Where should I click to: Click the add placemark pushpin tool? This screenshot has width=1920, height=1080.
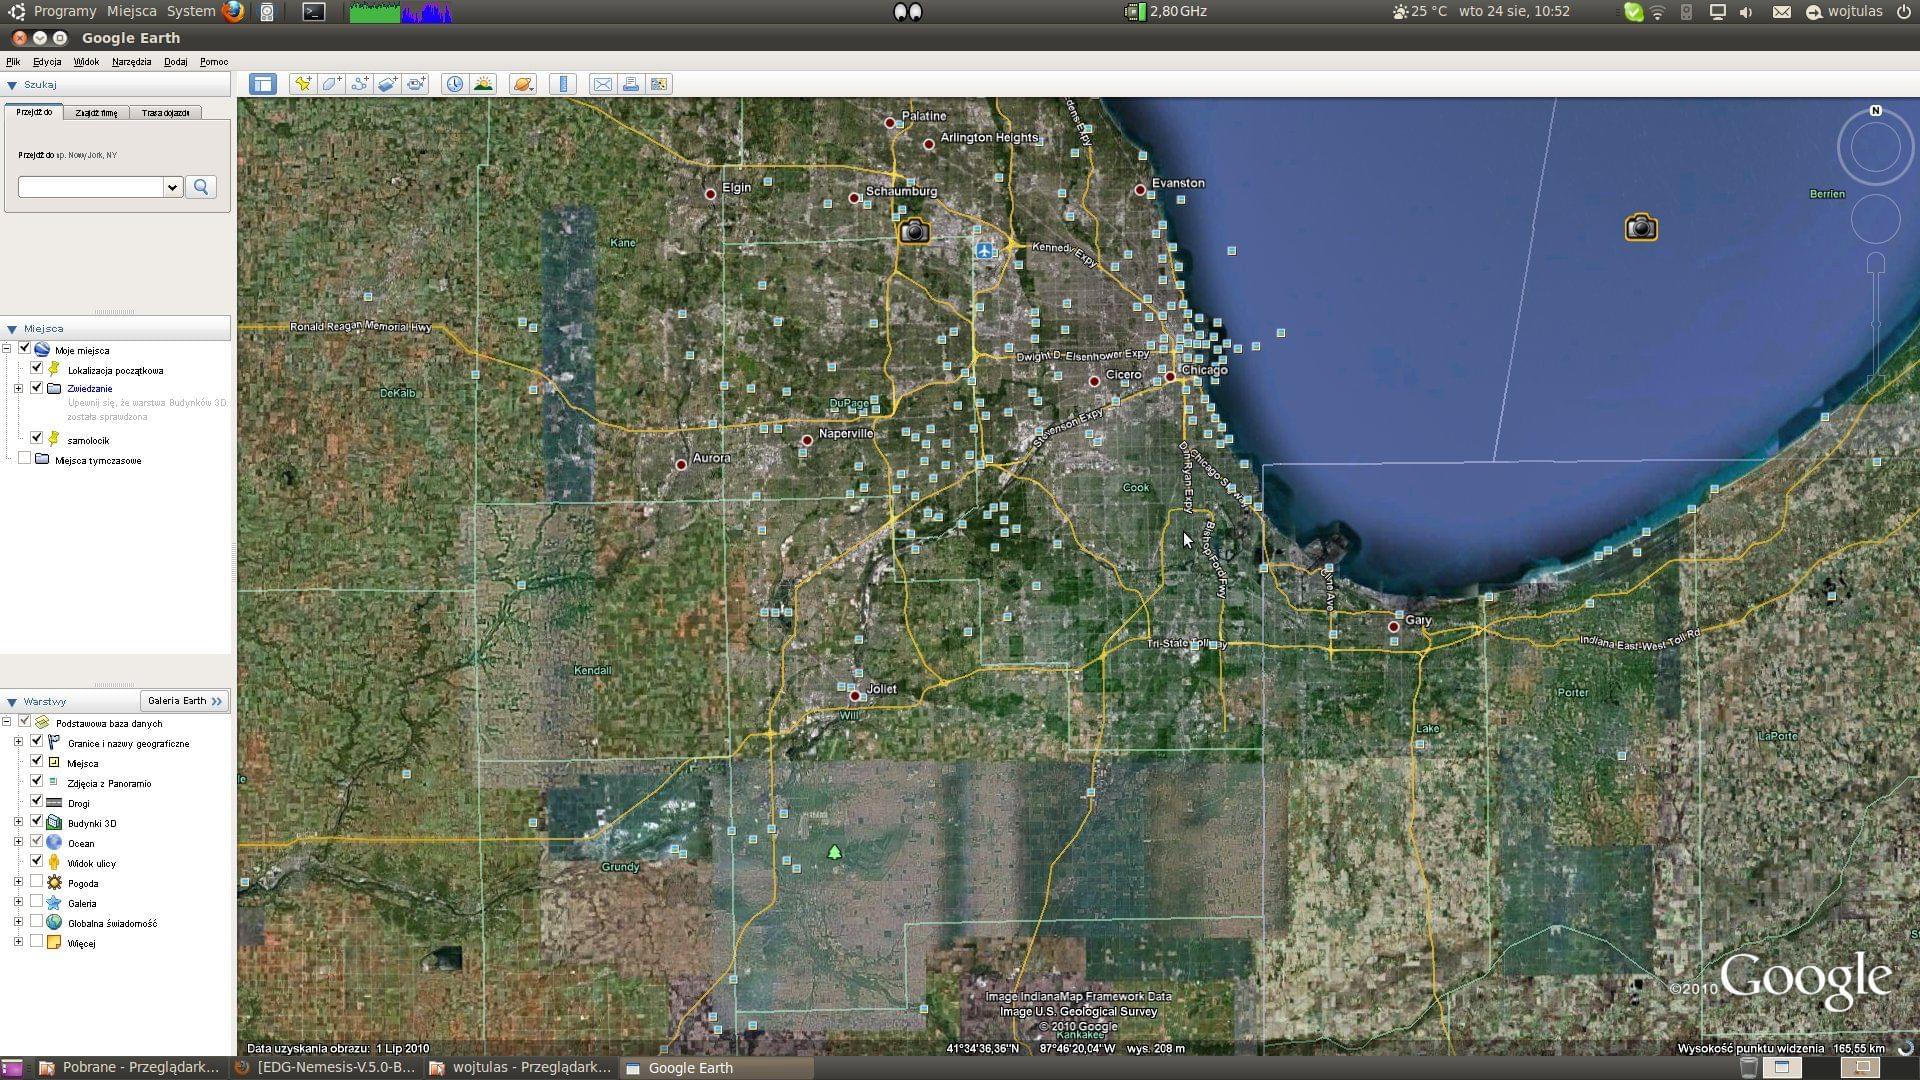point(302,84)
